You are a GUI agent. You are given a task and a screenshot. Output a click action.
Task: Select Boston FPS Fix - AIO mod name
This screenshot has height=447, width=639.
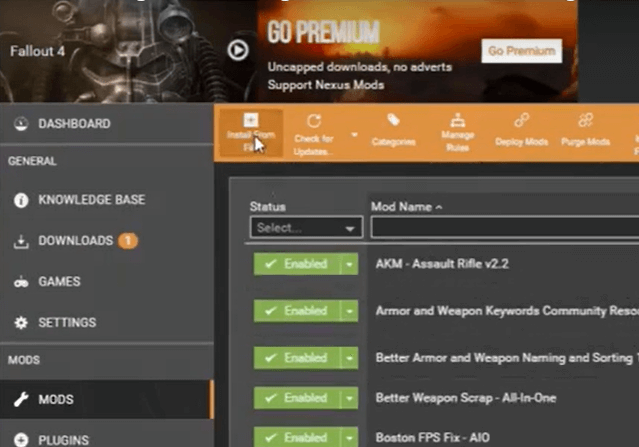[433, 438]
